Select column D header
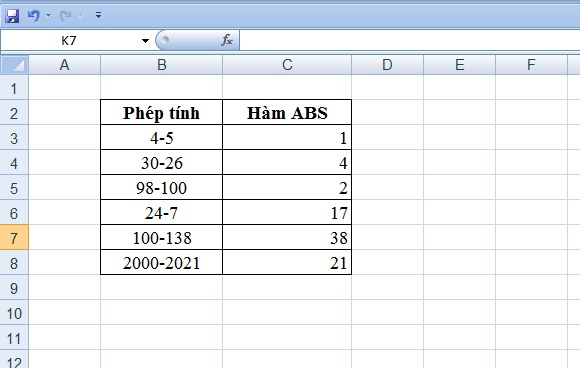 click(x=387, y=65)
